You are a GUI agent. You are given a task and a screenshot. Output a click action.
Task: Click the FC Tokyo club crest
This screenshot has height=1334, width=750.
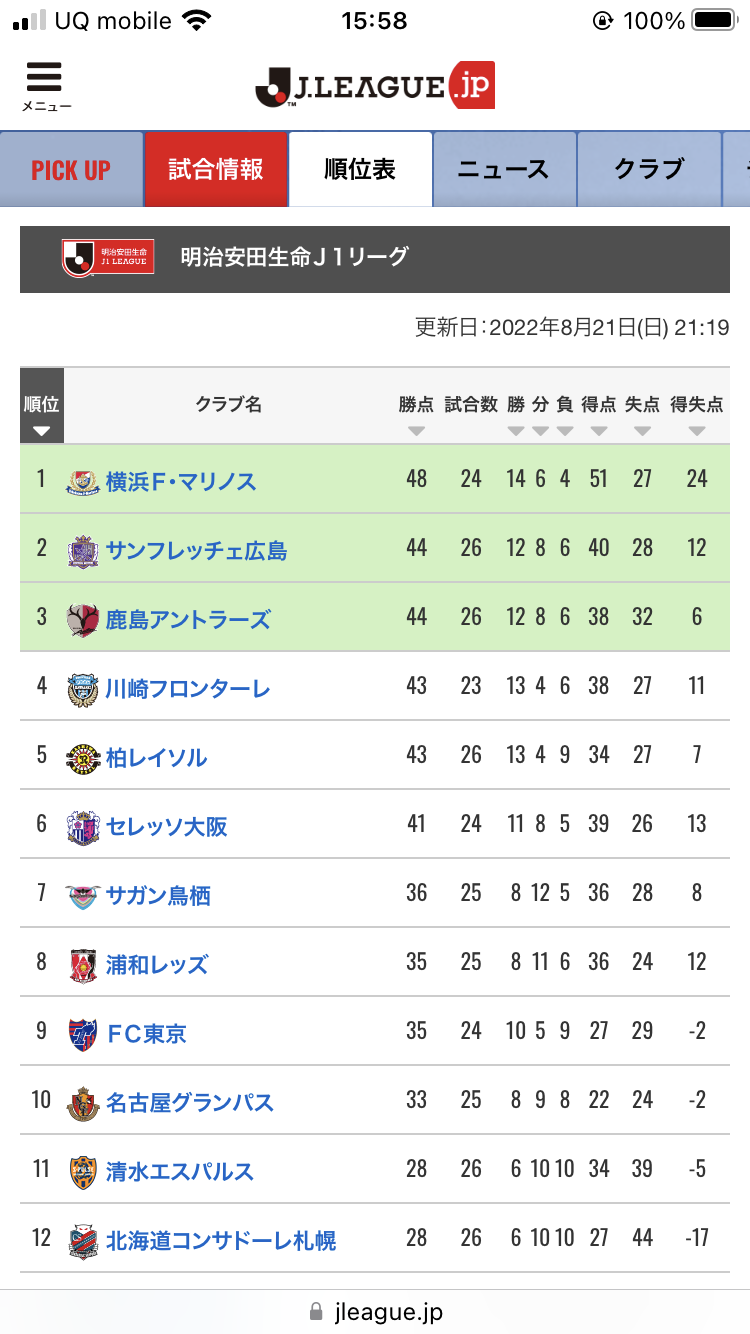(83, 1033)
